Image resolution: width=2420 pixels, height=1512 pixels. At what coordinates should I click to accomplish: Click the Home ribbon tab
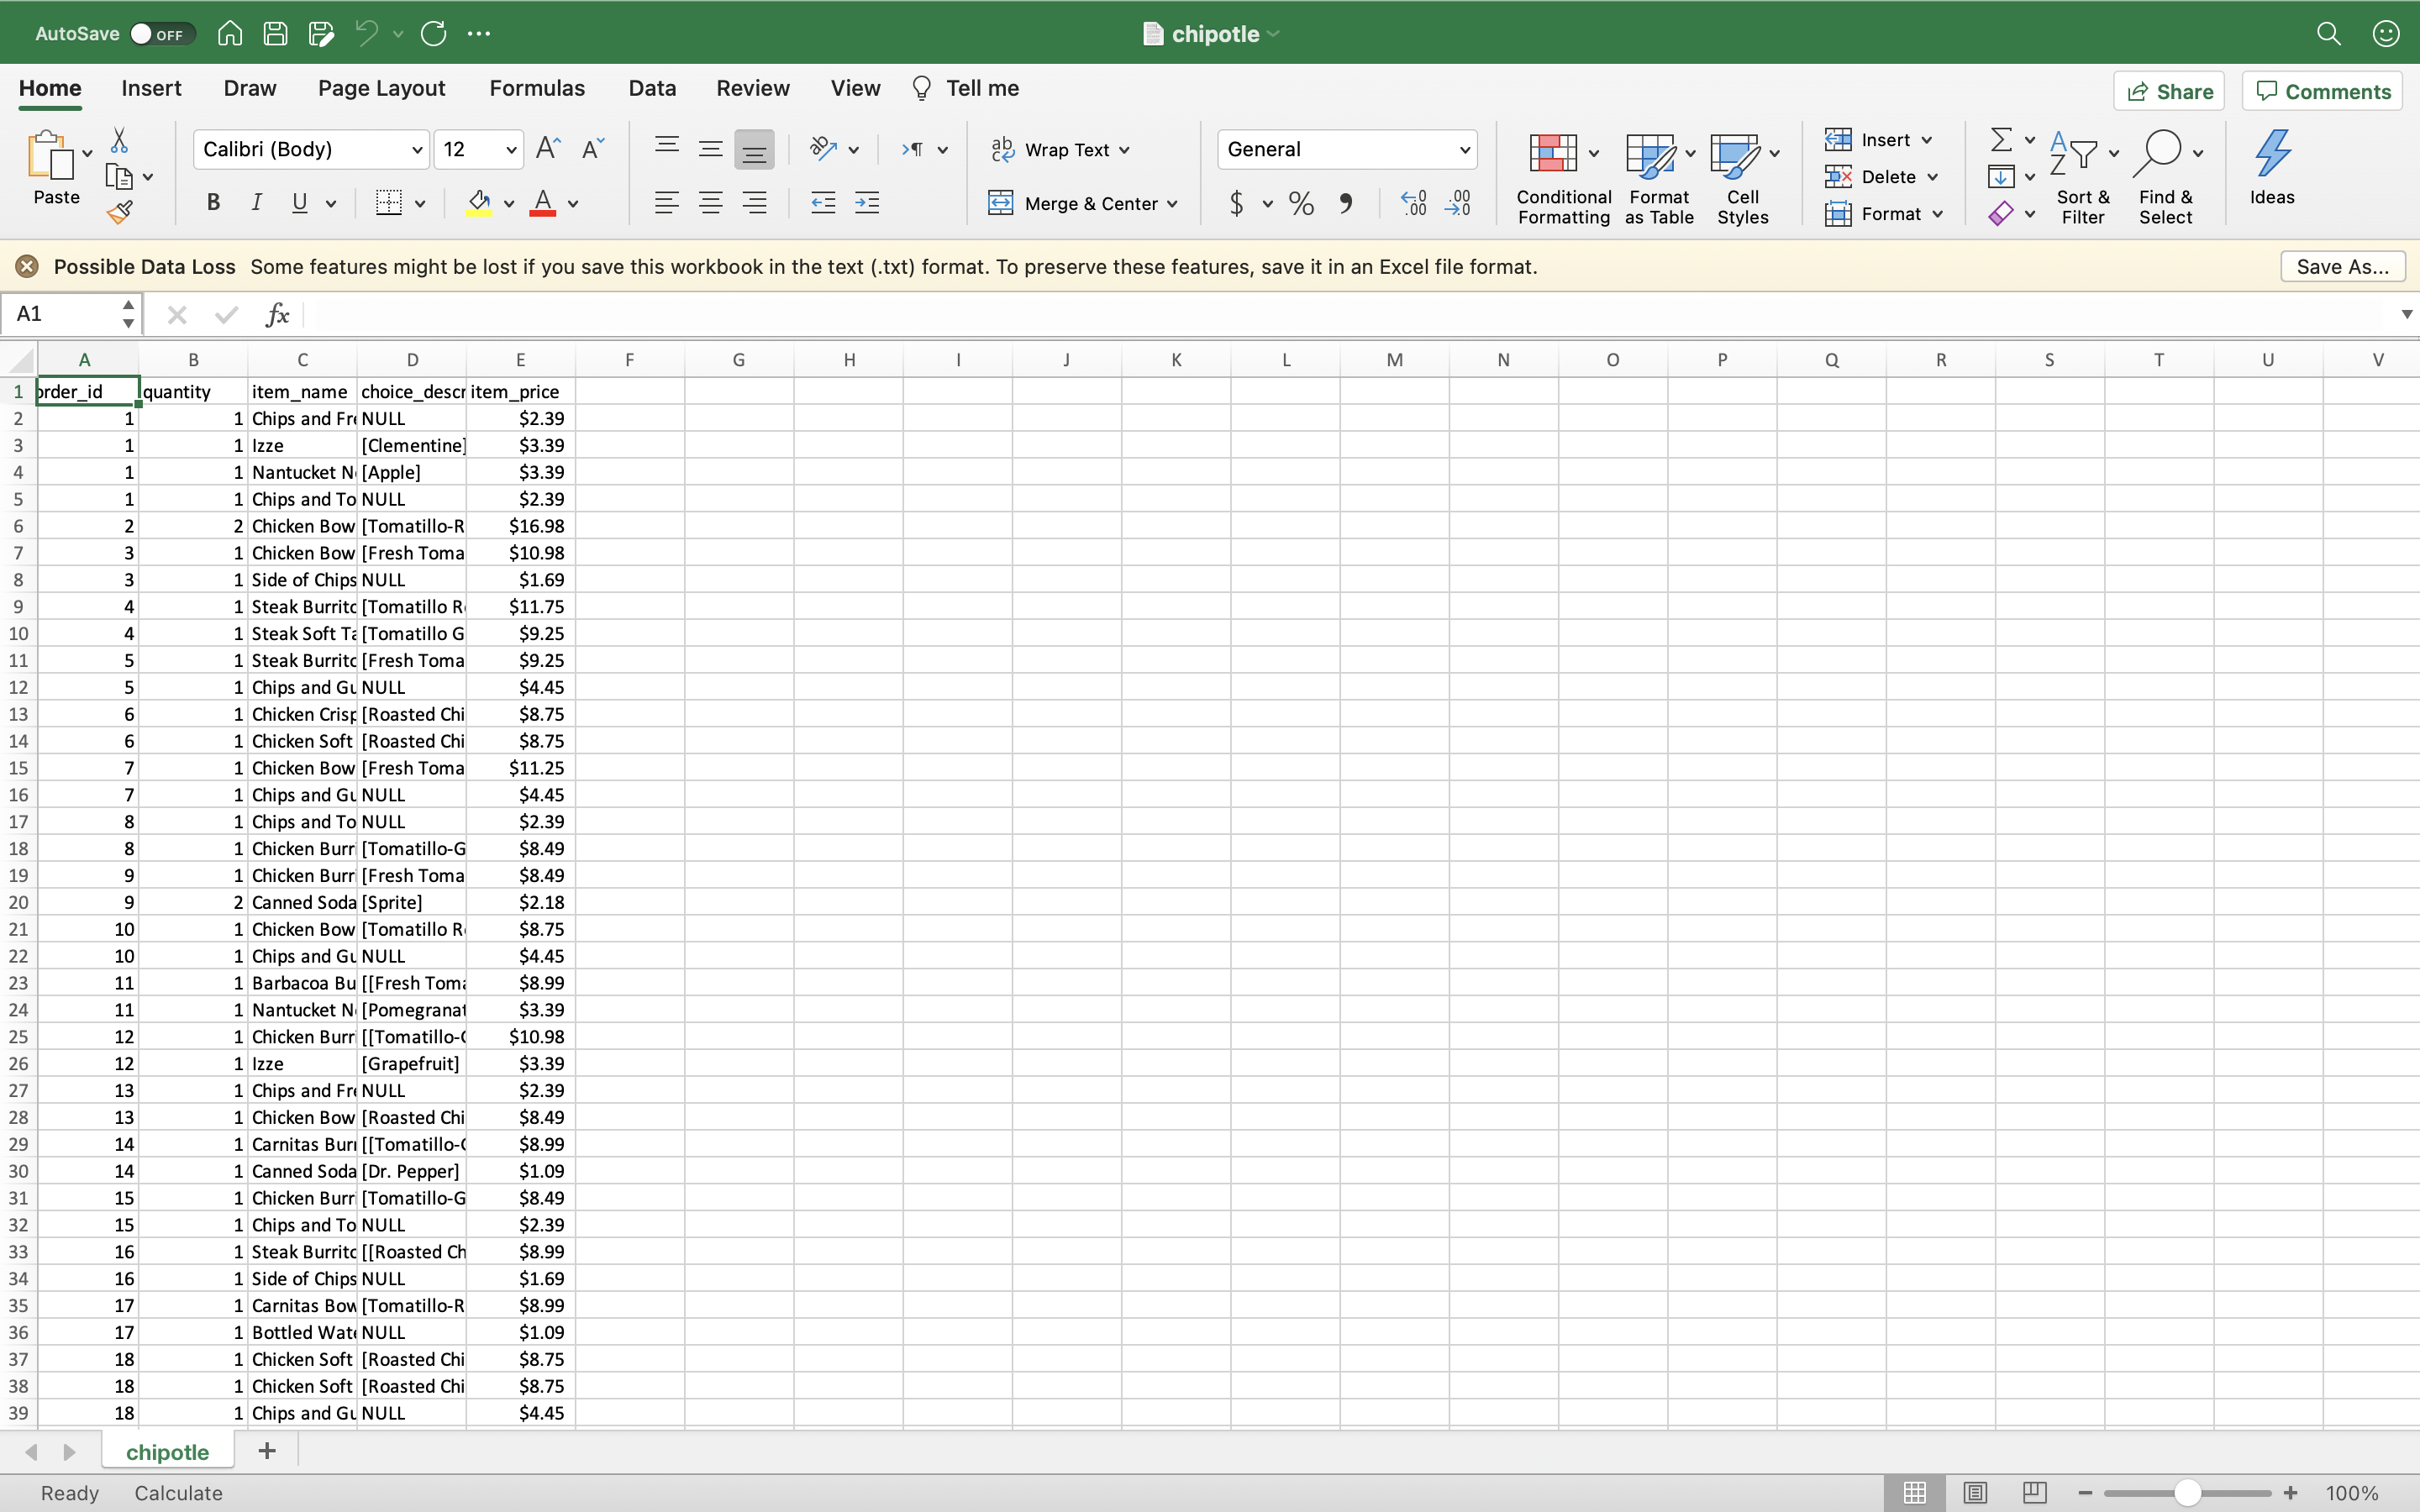[50, 87]
